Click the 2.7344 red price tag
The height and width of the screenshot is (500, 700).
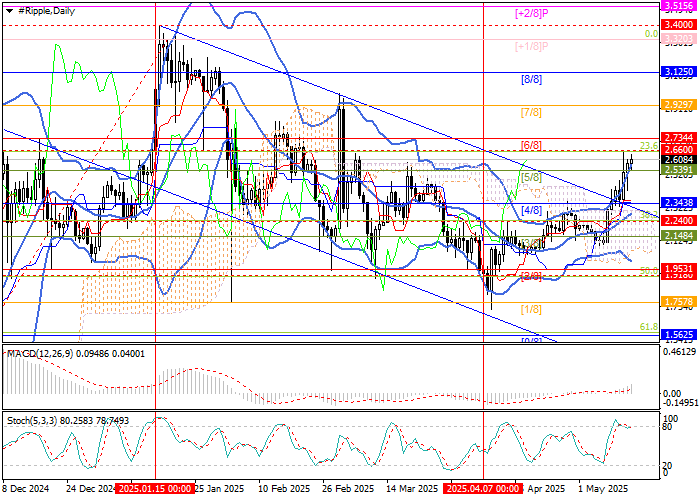pyautogui.click(x=679, y=137)
